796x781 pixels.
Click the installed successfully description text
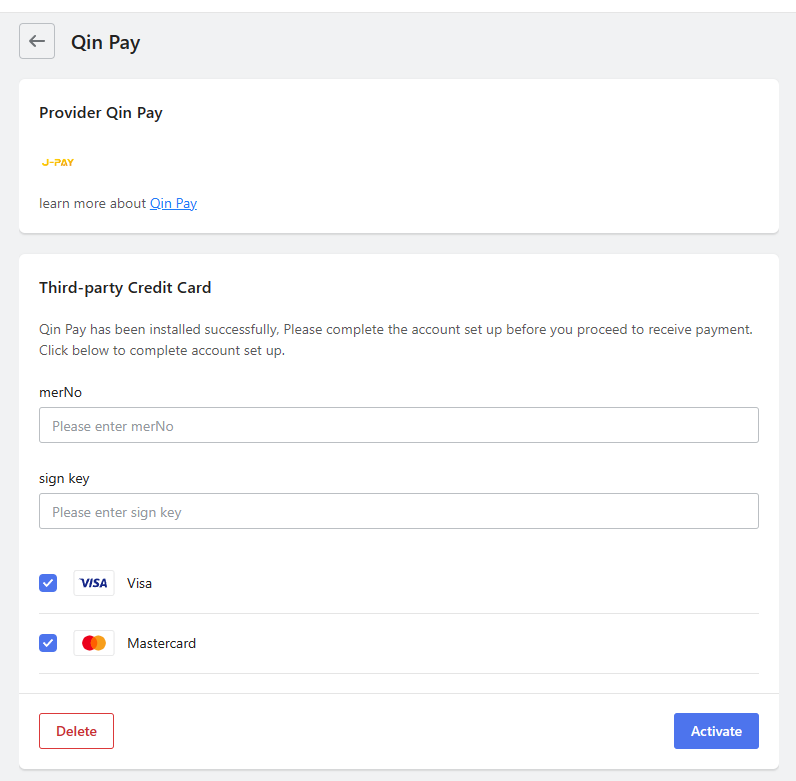point(395,340)
